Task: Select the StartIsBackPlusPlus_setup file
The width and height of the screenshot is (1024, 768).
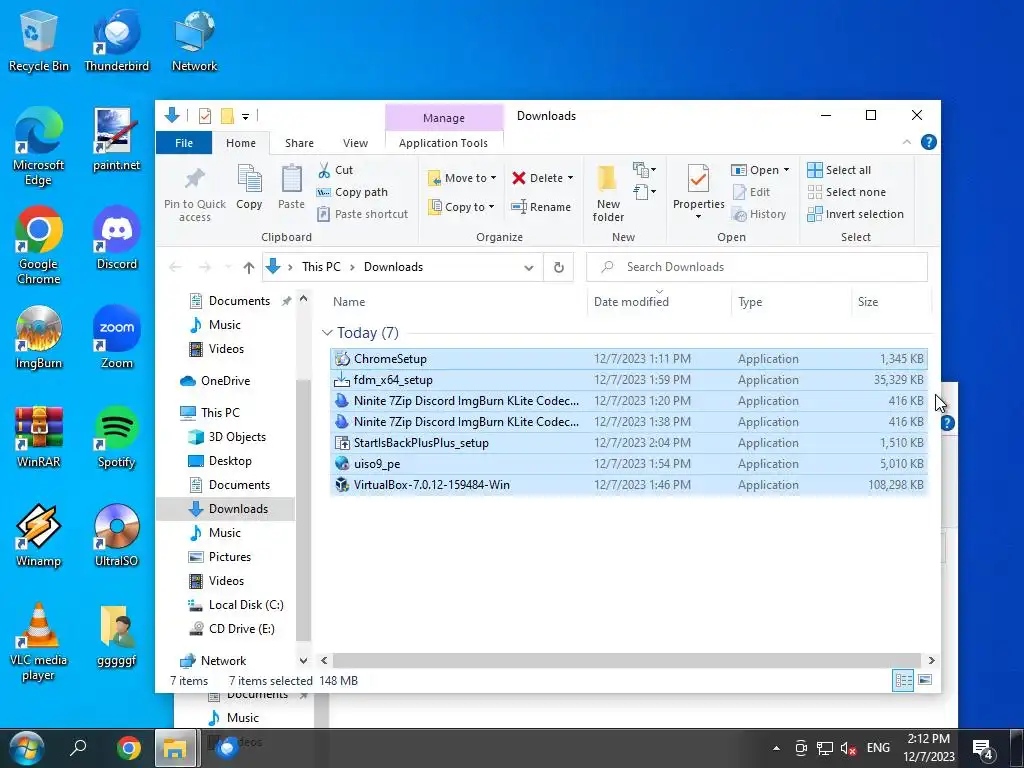Action: (629, 443)
